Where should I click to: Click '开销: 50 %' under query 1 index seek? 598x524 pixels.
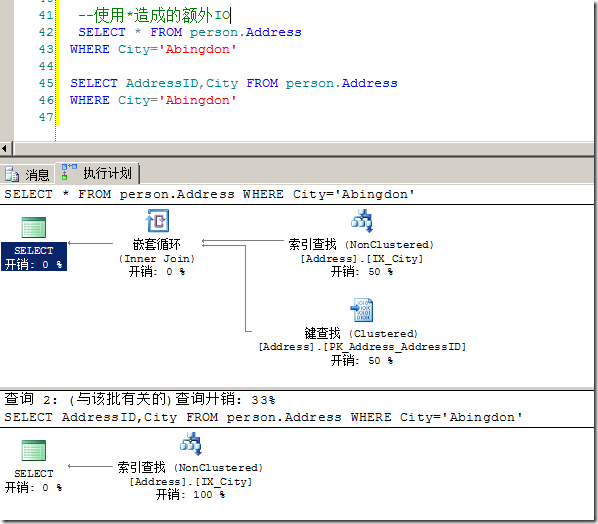[362, 272]
